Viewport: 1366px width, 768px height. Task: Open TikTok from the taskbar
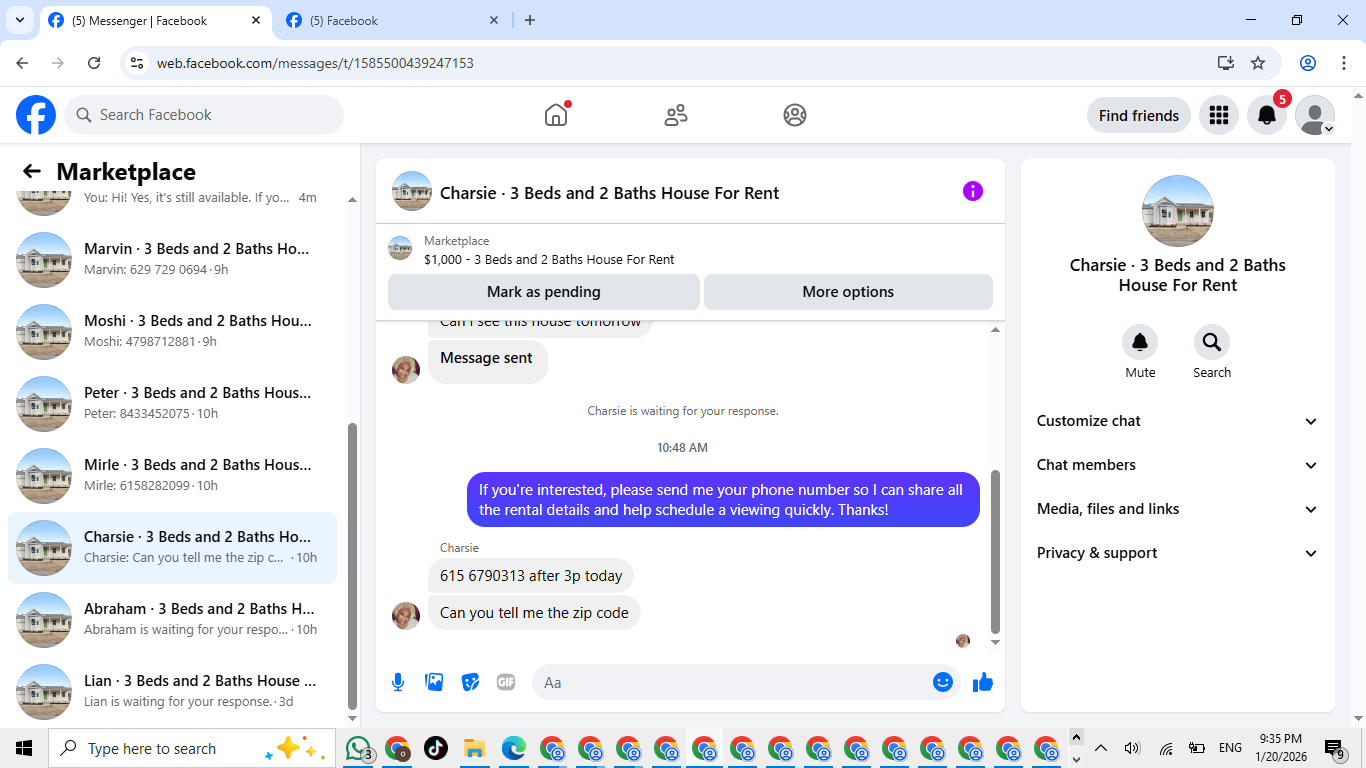435,748
